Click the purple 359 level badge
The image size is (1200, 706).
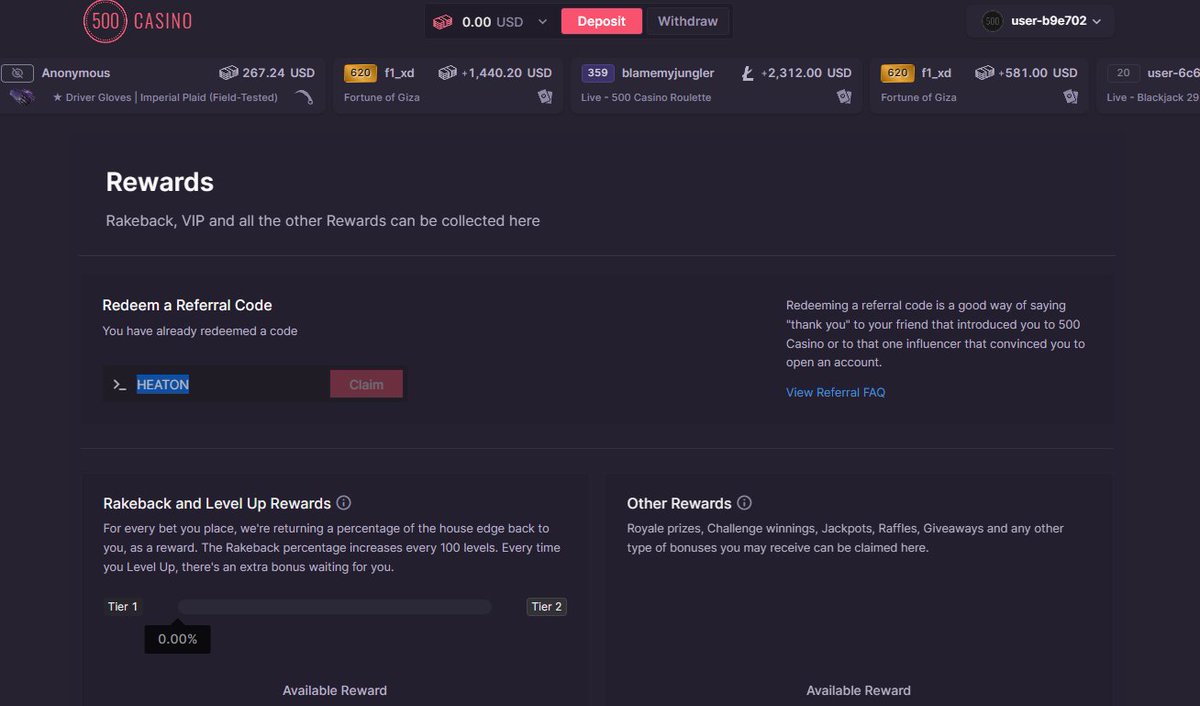(x=598, y=73)
